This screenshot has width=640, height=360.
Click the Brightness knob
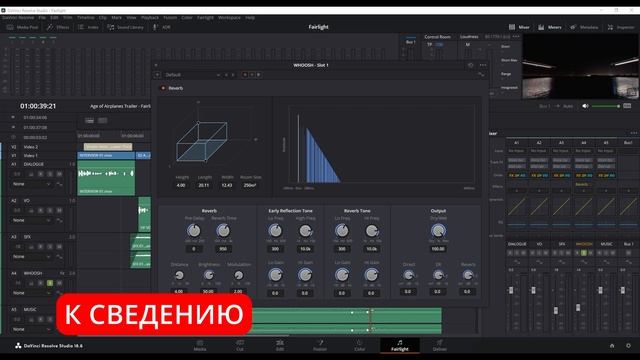tap(209, 275)
